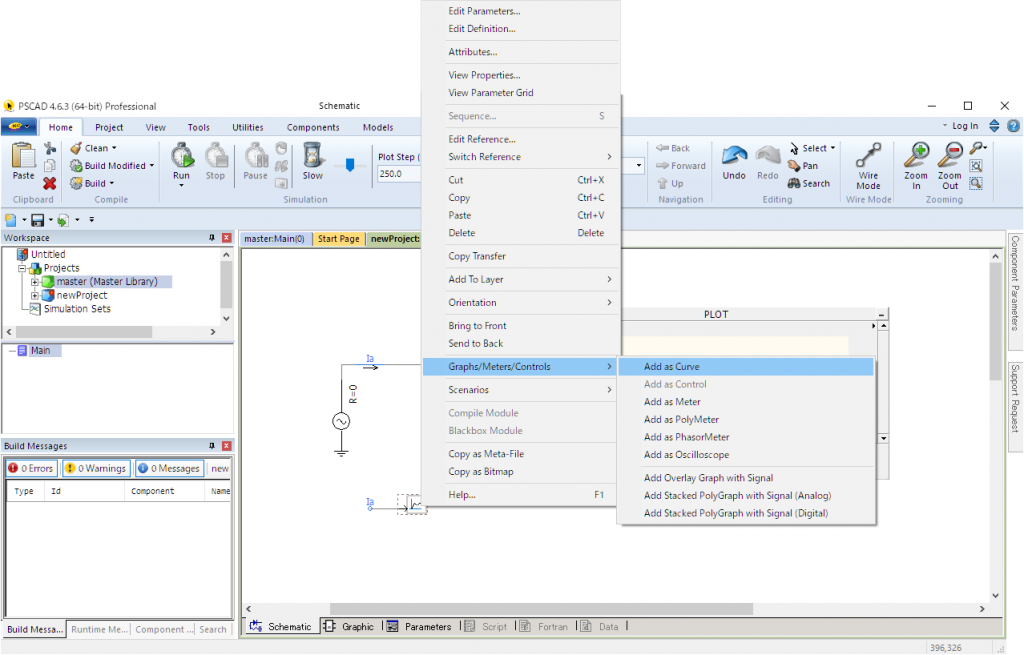Viewport: 1024px width, 655px height.
Task: Click the Paste clipboard icon
Action: 22,156
